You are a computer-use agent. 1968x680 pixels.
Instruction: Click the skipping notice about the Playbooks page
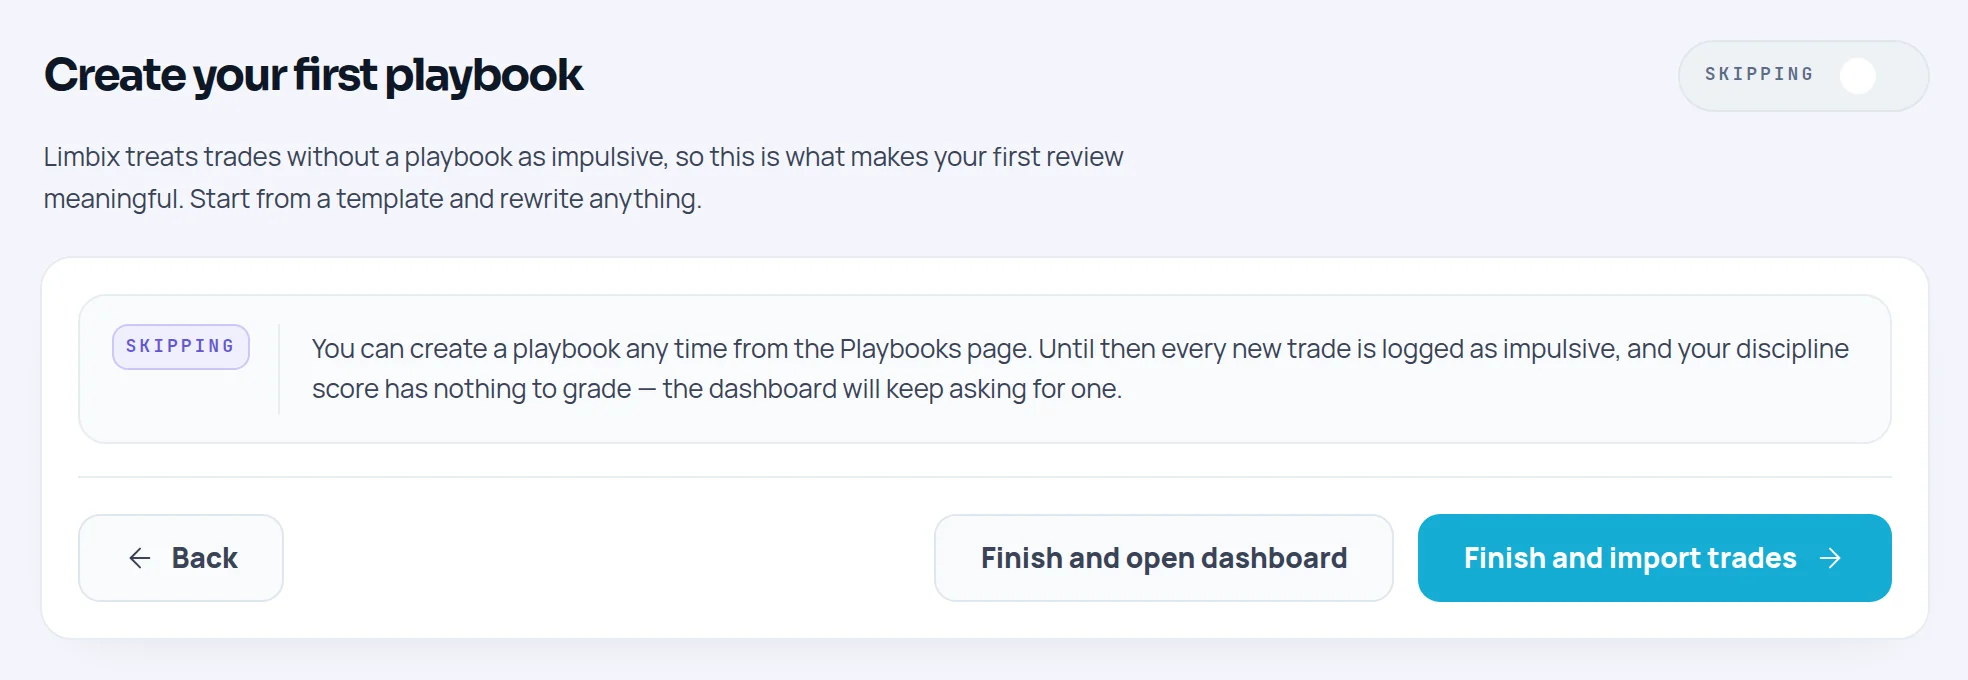point(1080,369)
